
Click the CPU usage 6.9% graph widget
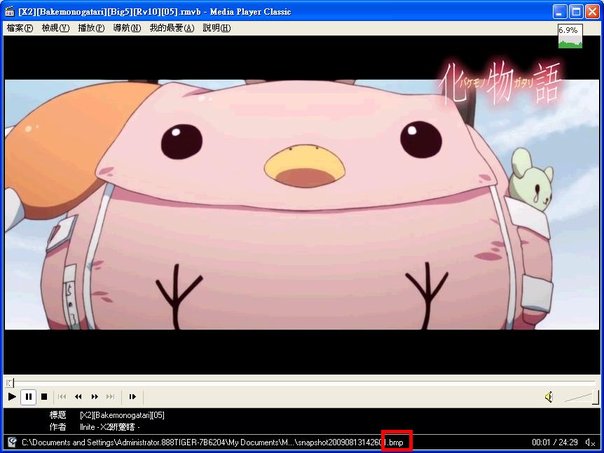click(570, 36)
